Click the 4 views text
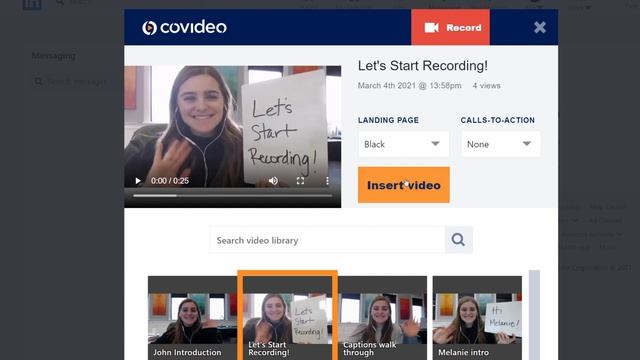Viewport: 640px width, 360px height. (487, 86)
